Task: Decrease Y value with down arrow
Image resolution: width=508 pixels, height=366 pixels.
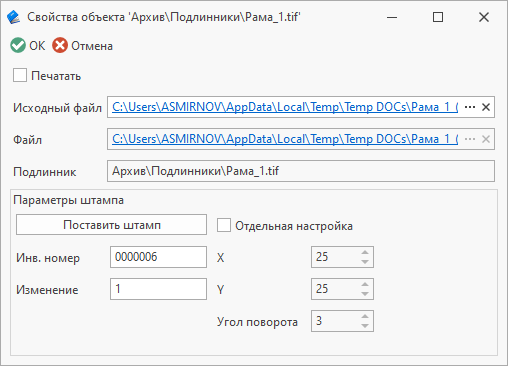Action: [x=365, y=294]
